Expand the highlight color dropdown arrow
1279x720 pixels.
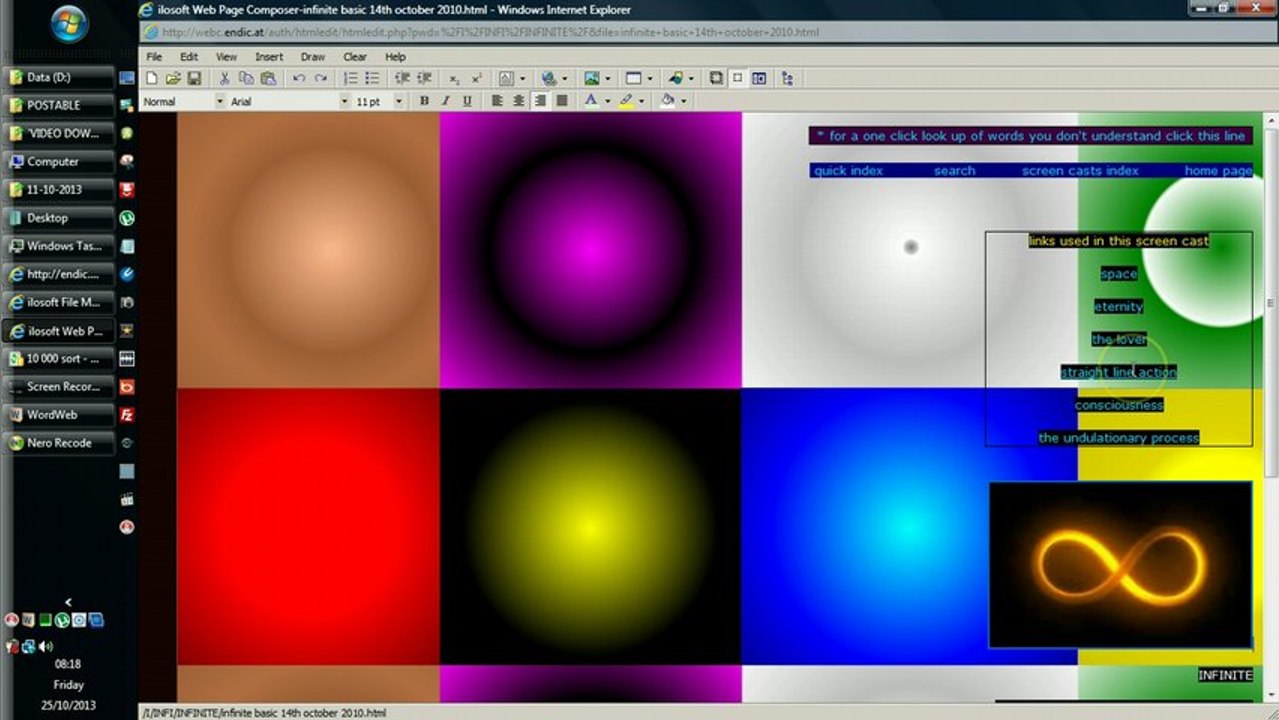(641, 101)
